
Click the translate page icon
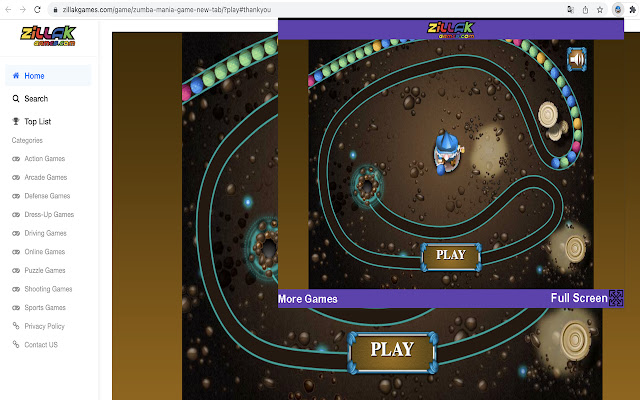click(x=571, y=10)
